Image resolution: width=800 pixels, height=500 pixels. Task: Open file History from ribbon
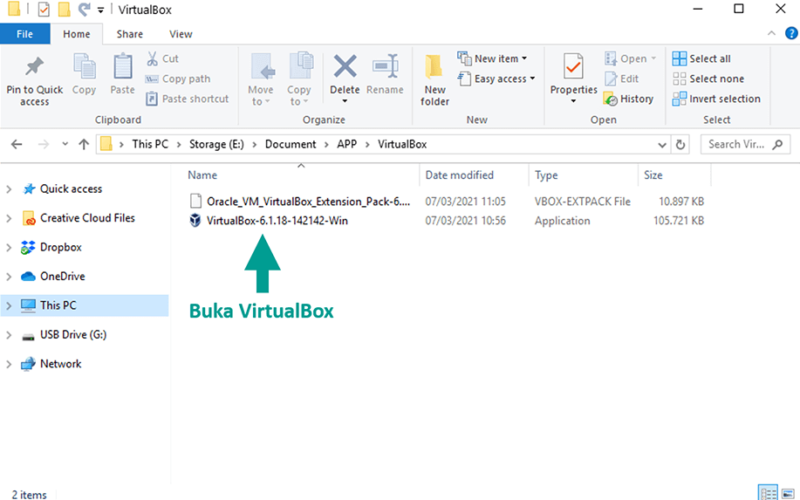click(629, 99)
